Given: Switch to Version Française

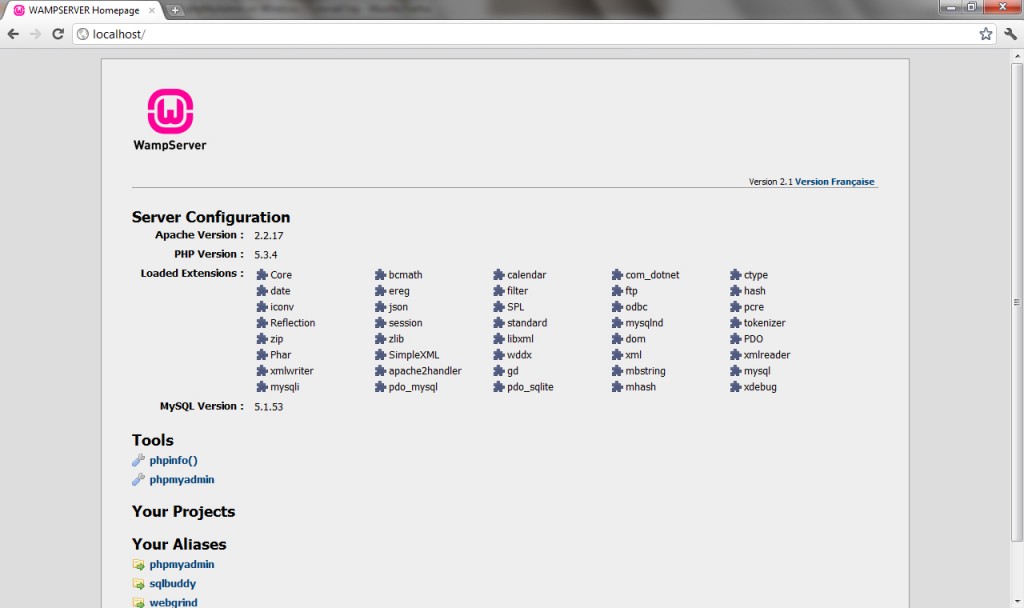Looking at the screenshot, I should (x=834, y=182).
